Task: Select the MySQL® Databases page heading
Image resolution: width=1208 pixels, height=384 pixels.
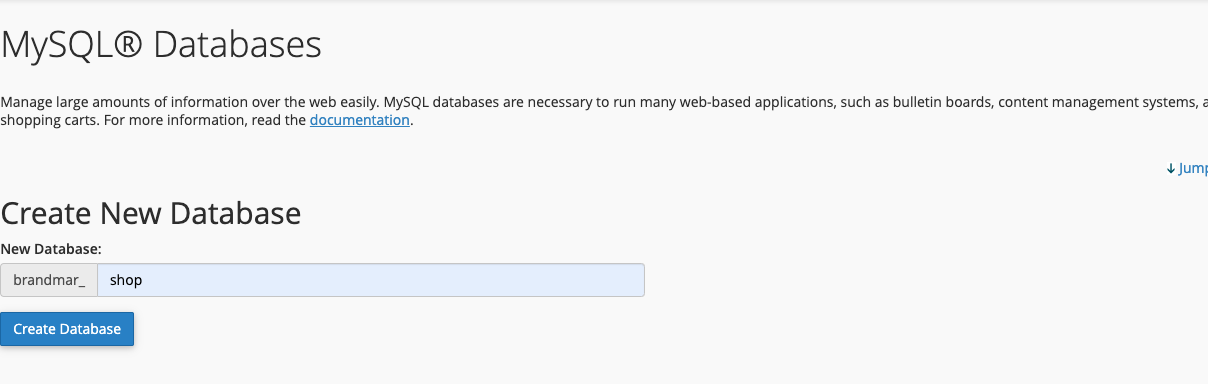Action: click(161, 45)
